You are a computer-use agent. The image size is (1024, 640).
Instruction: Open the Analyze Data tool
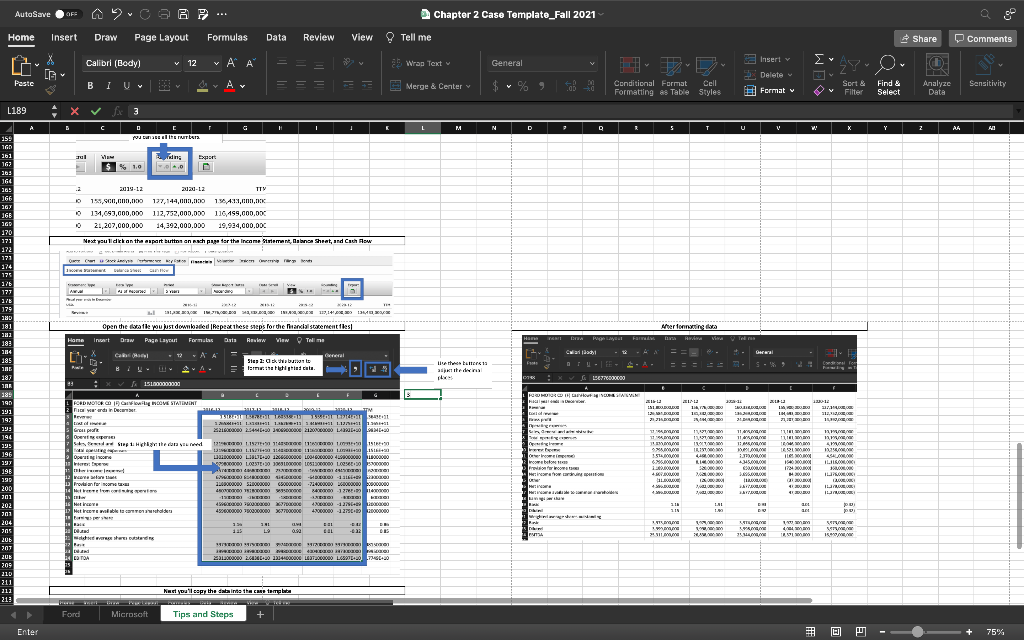tap(936, 75)
